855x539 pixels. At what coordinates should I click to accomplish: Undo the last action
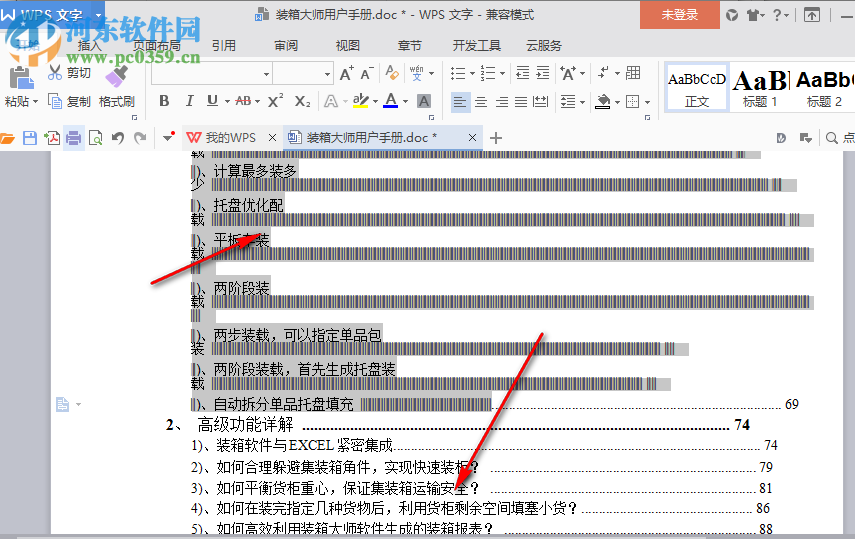118,138
